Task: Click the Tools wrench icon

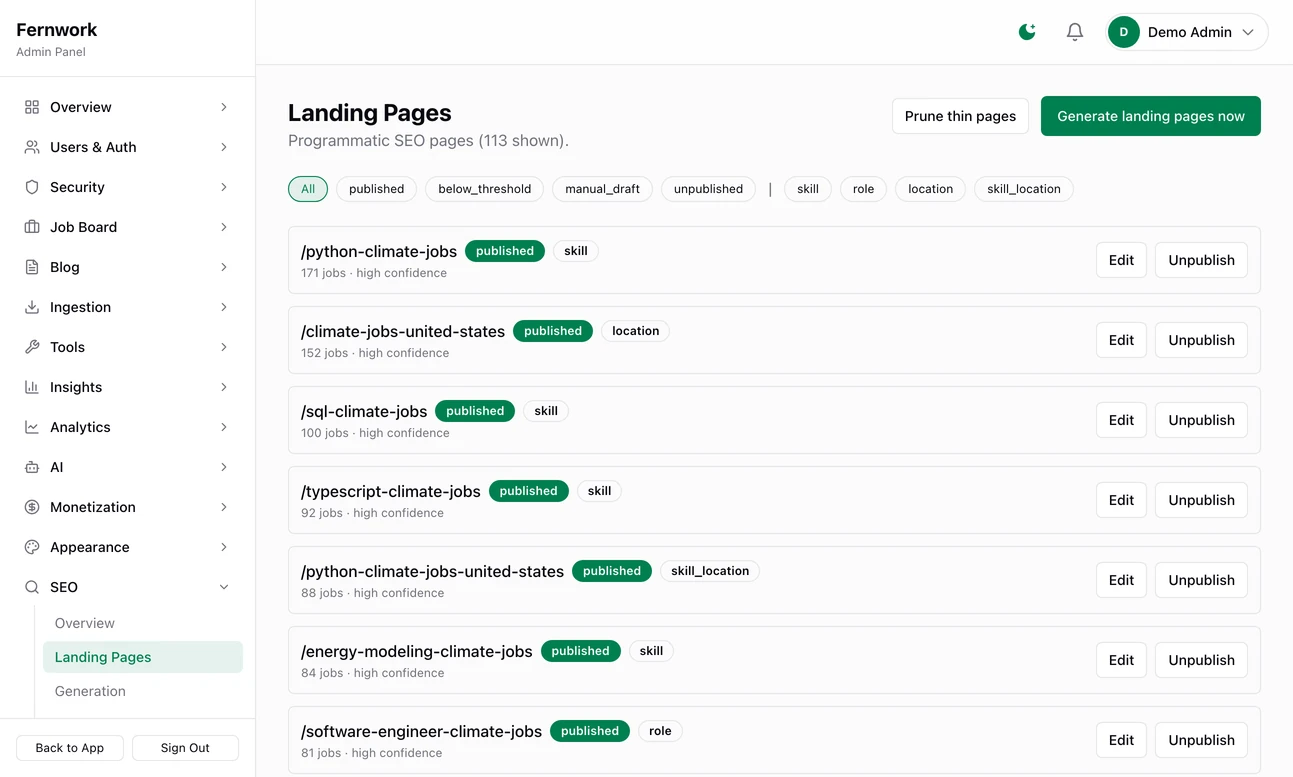Action: [32, 347]
